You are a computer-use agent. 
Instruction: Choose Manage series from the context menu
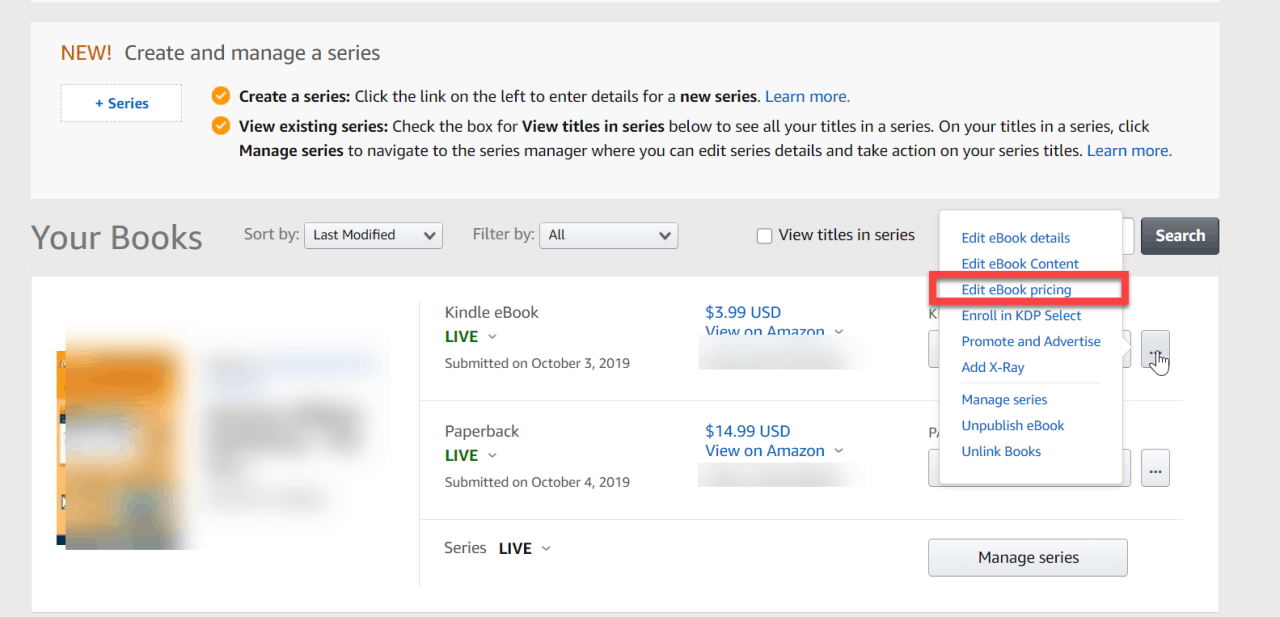click(1004, 399)
